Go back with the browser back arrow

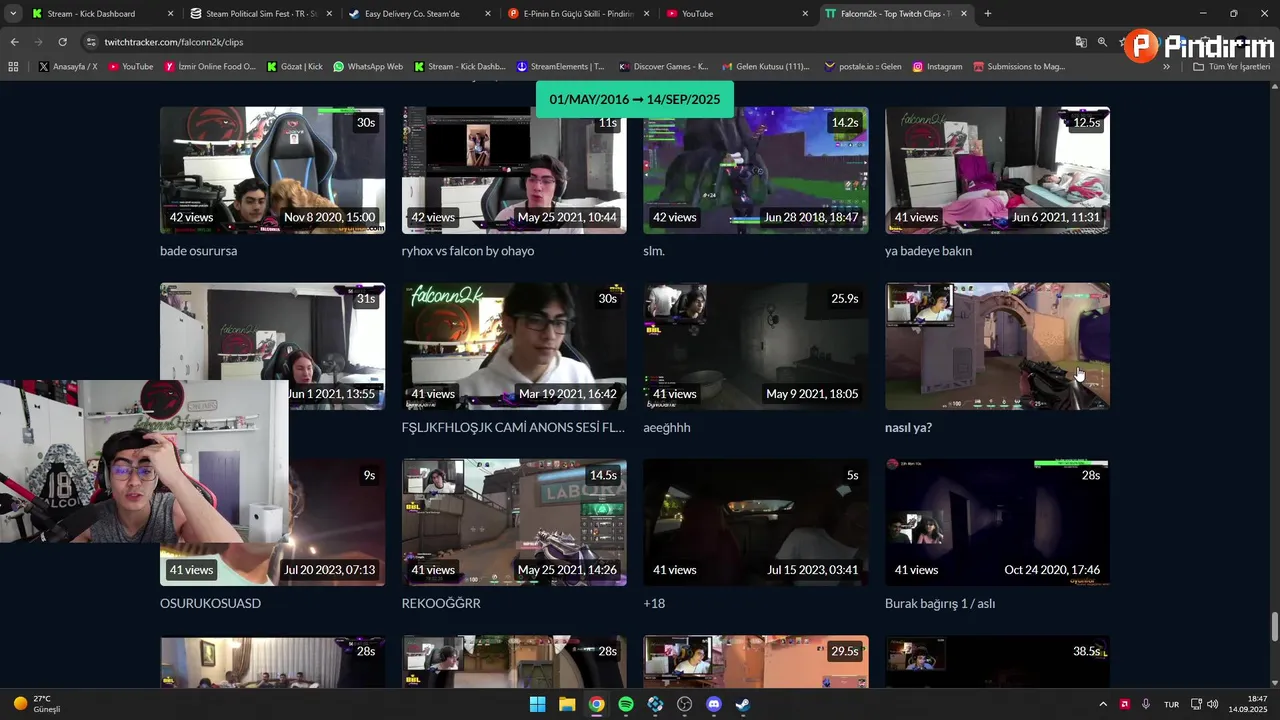coord(14,42)
